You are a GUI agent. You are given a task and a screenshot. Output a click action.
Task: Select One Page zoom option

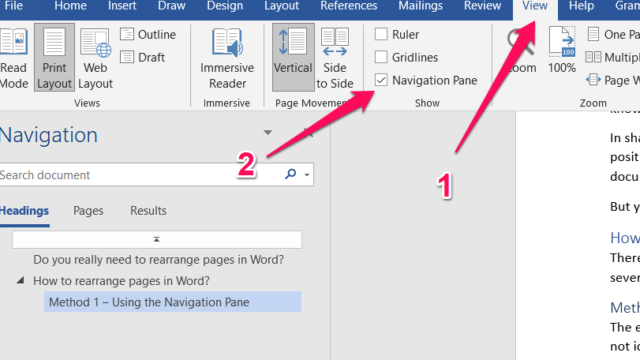tap(613, 34)
